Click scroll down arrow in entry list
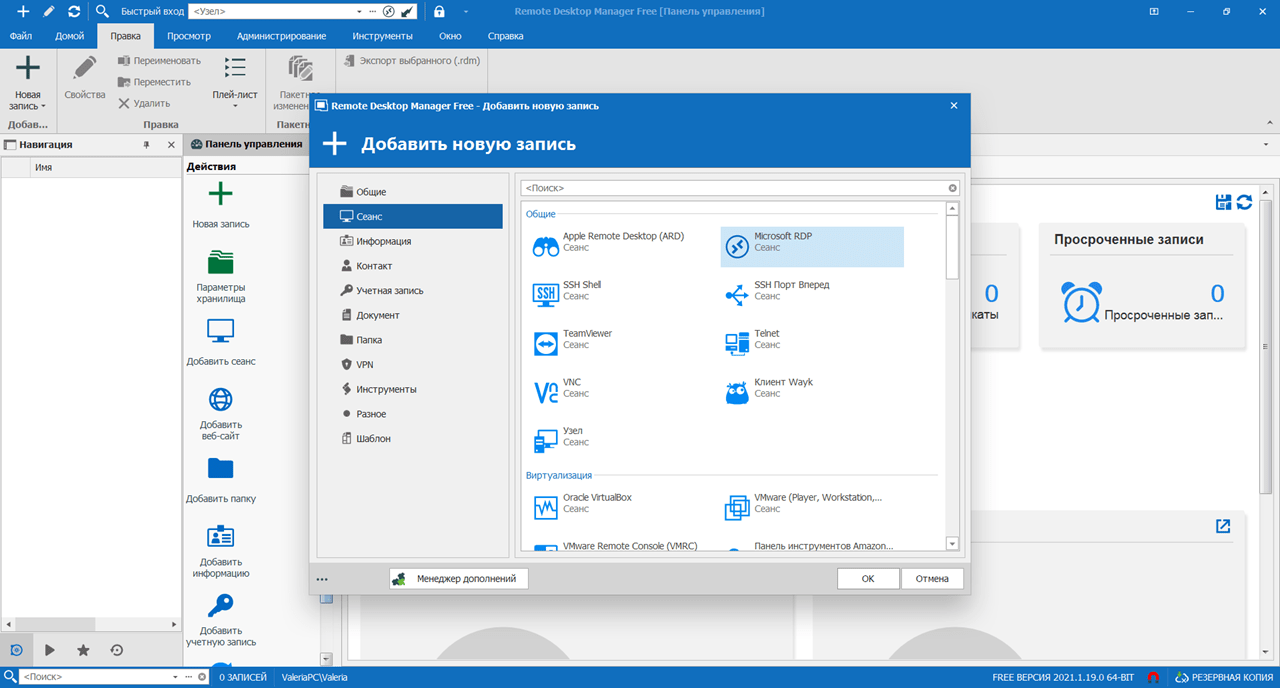Viewport: 1280px width, 688px height. [952, 544]
